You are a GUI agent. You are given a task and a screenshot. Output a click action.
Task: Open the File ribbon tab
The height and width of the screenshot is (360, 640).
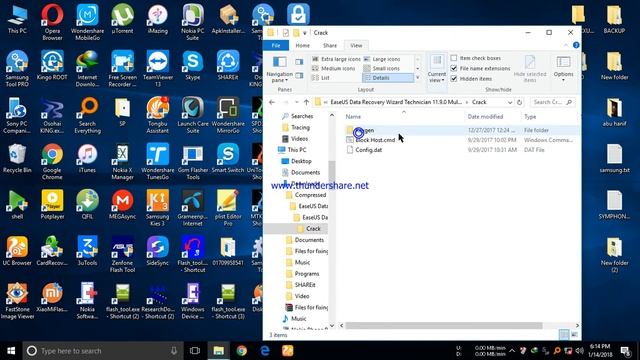[x=276, y=45]
